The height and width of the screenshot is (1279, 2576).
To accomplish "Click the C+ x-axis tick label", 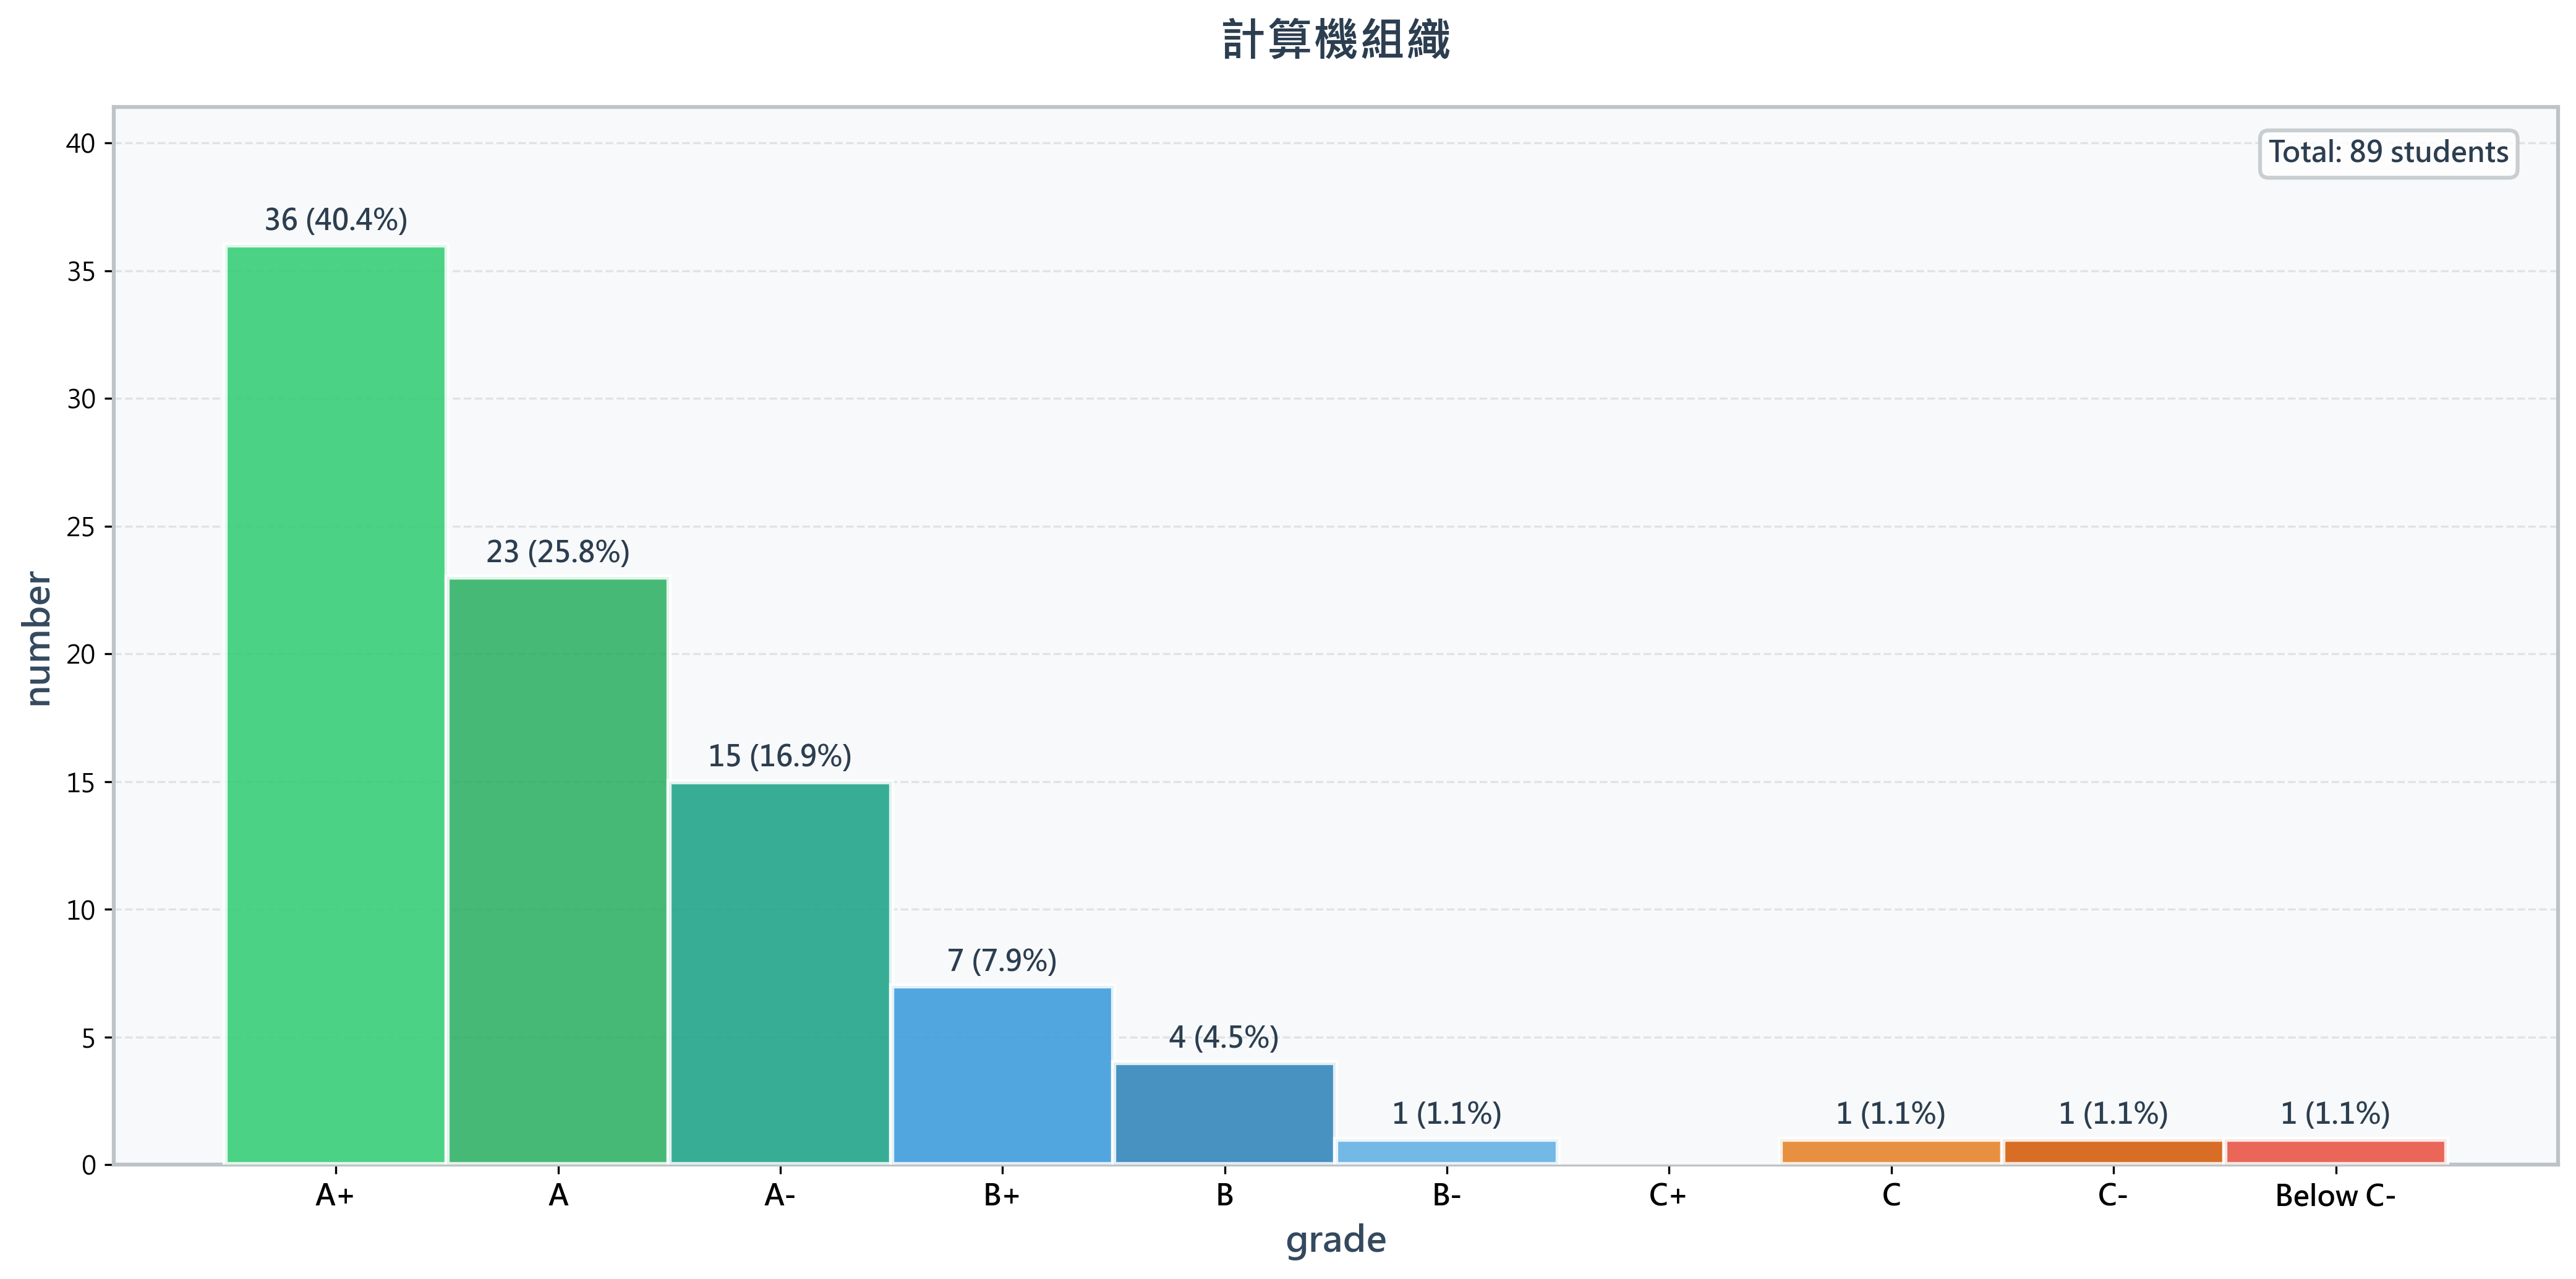I will (1668, 1196).
